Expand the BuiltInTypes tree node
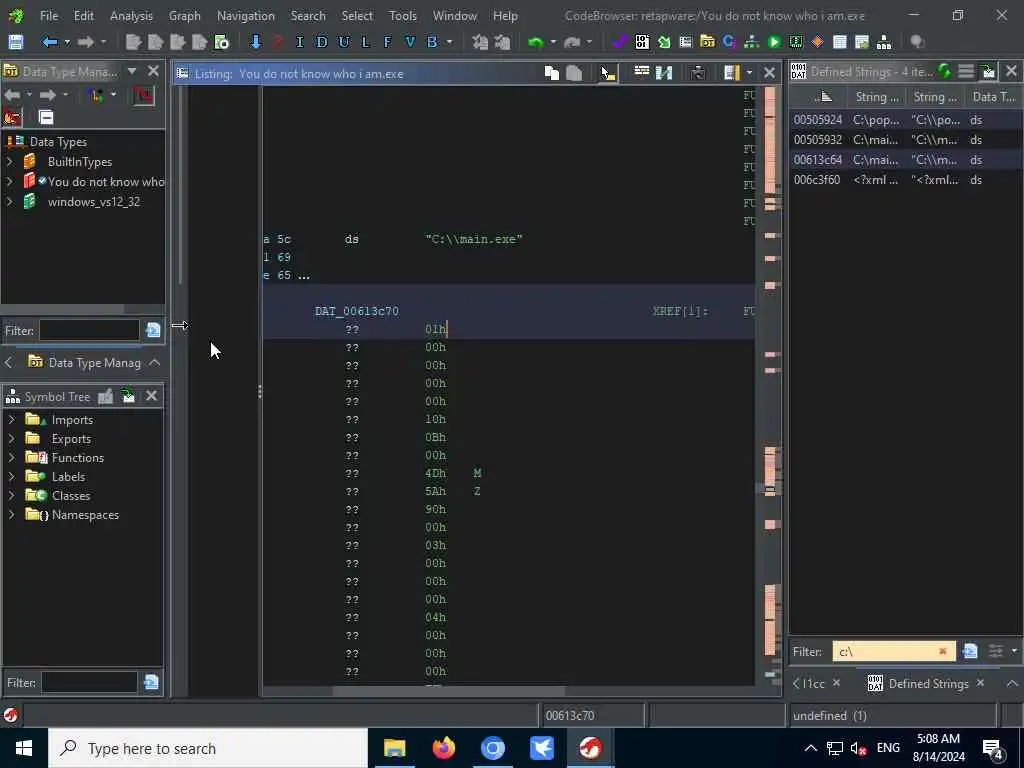 (10, 161)
